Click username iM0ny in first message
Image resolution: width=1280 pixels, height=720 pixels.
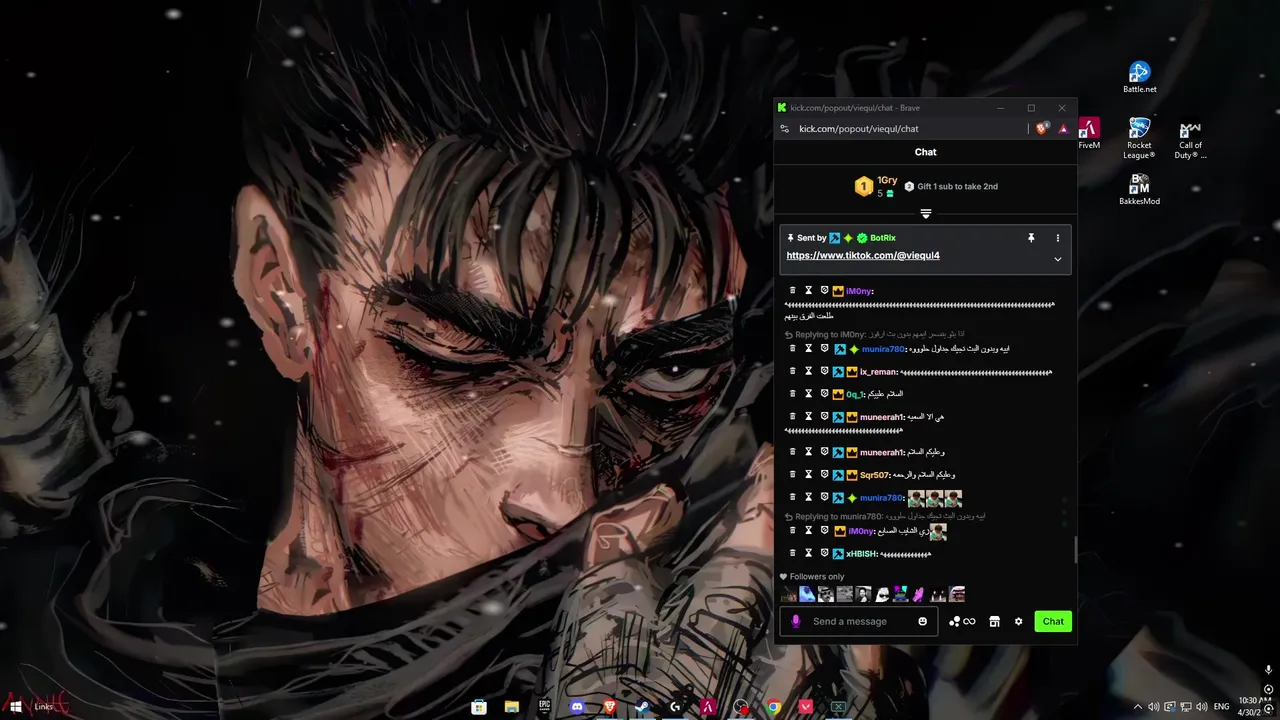coord(860,291)
